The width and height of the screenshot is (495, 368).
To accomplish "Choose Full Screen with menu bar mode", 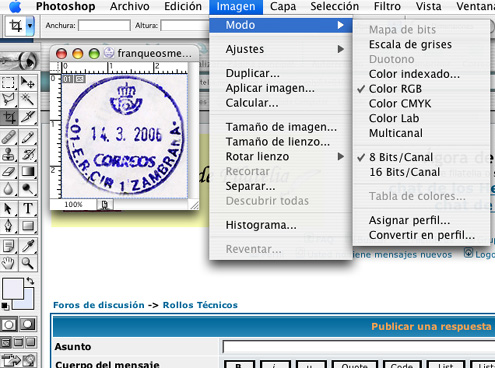I will [x=18, y=342].
